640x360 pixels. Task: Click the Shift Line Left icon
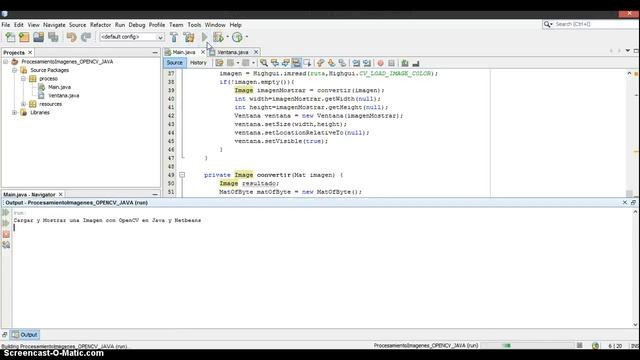[356, 63]
